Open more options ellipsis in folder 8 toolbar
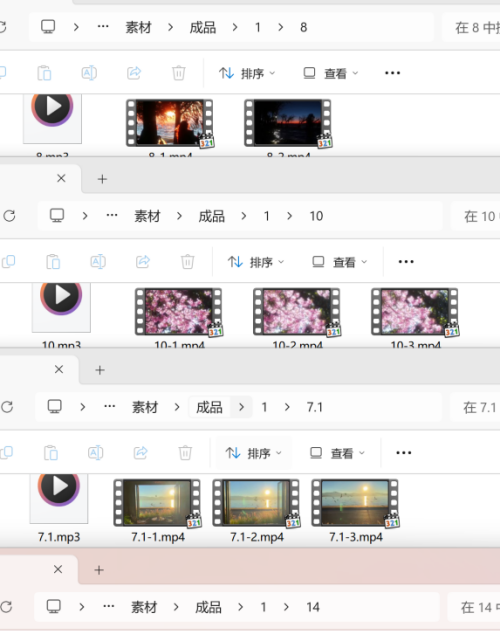The height and width of the screenshot is (634, 501). click(x=392, y=73)
